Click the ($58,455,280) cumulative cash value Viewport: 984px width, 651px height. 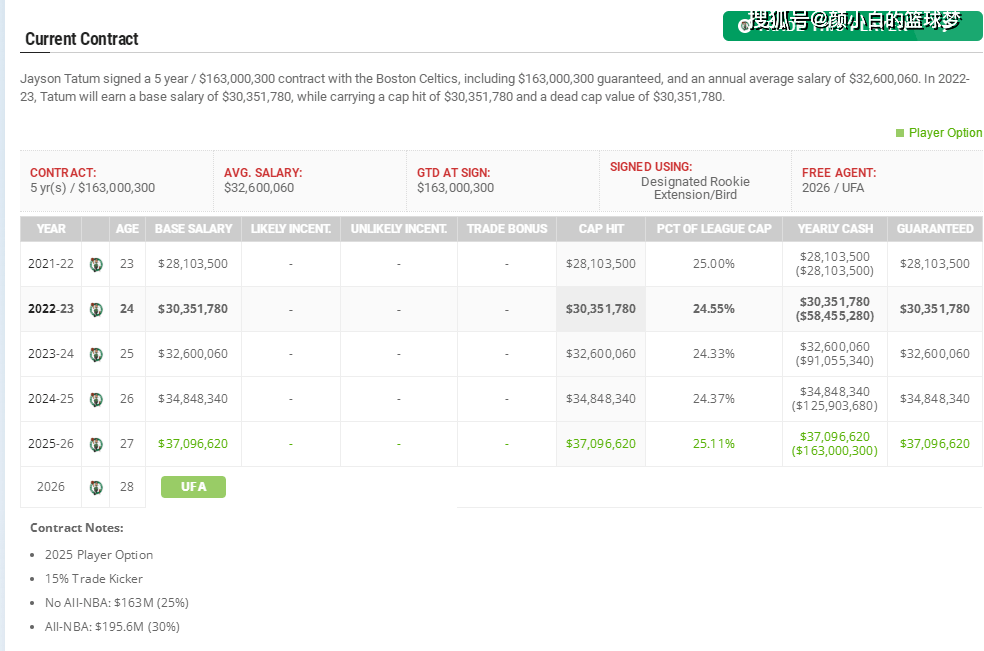point(835,316)
